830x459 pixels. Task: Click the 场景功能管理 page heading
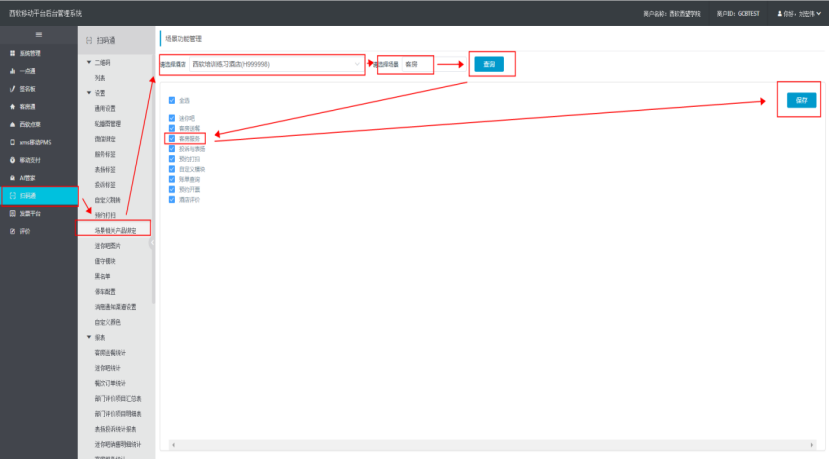tap(183, 39)
